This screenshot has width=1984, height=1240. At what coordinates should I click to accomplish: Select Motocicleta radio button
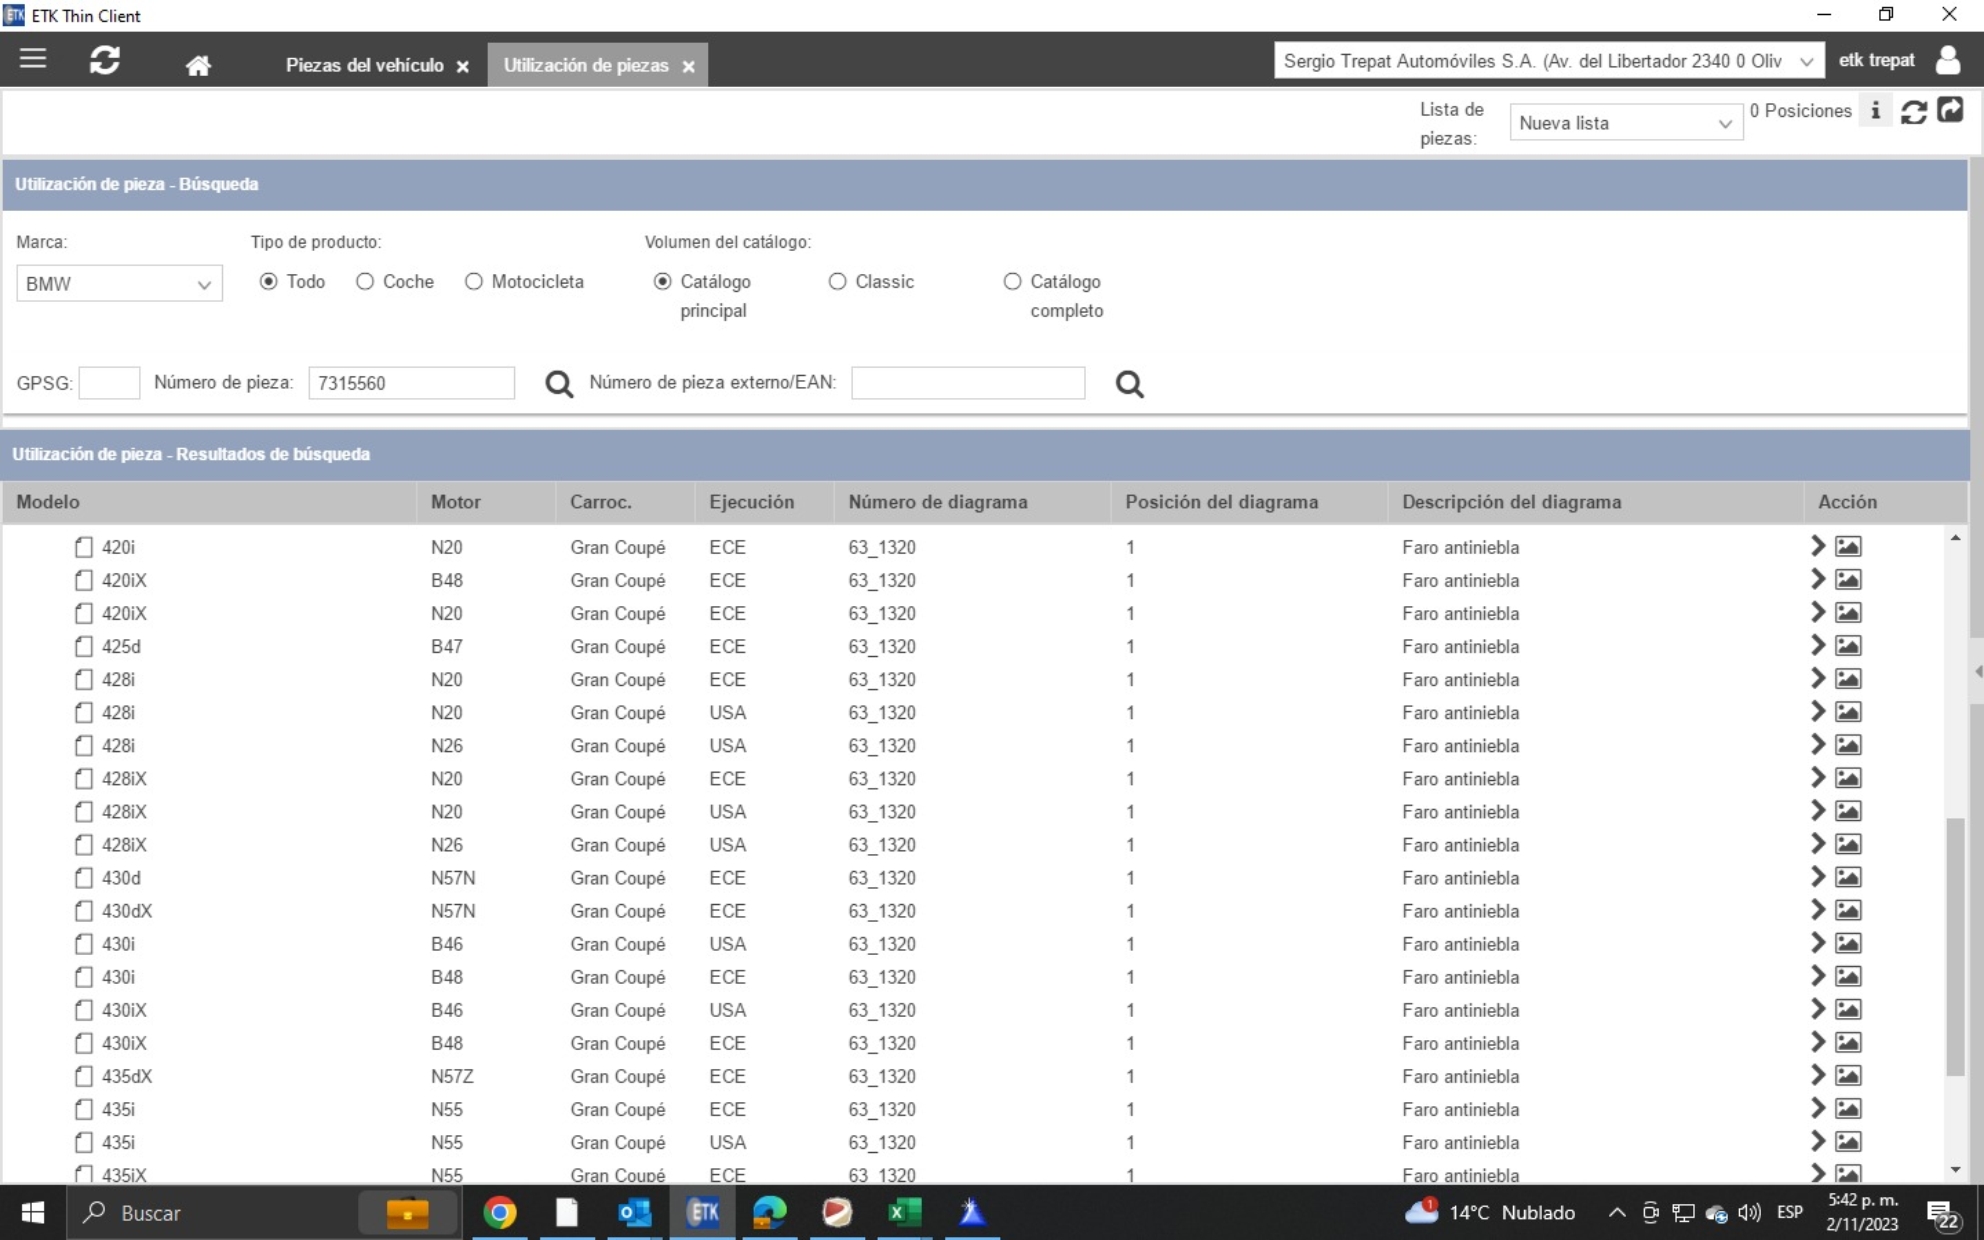474,282
